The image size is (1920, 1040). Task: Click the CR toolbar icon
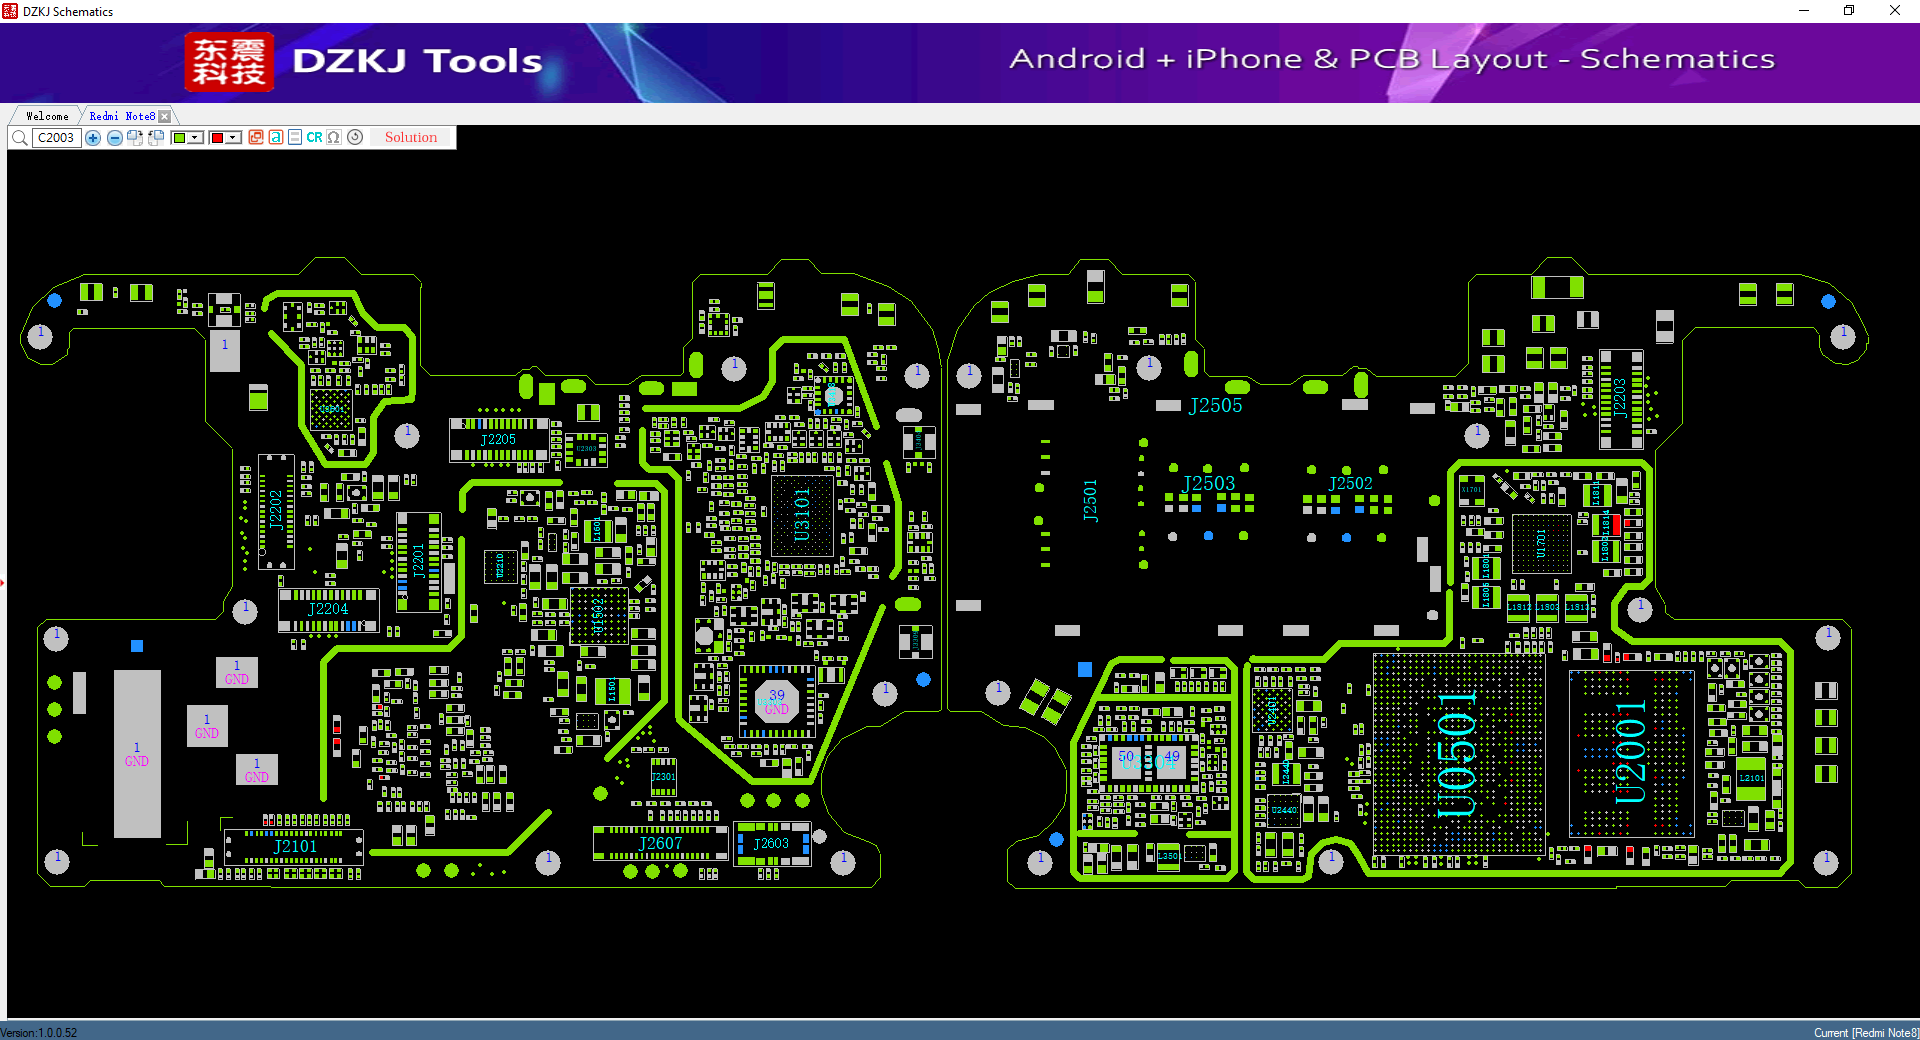pyautogui.click(x=314, y=138)
